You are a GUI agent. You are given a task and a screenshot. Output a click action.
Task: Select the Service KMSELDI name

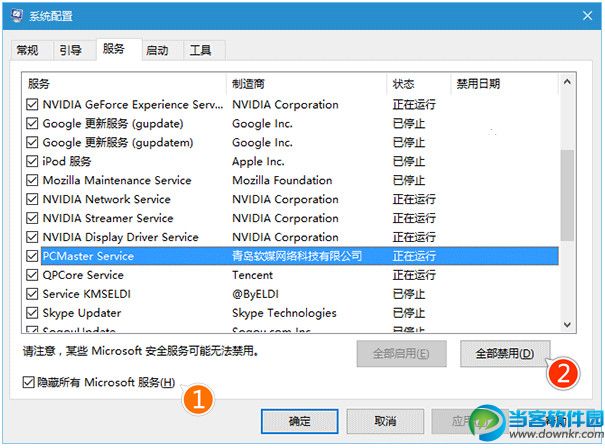[x=86, y=294]
